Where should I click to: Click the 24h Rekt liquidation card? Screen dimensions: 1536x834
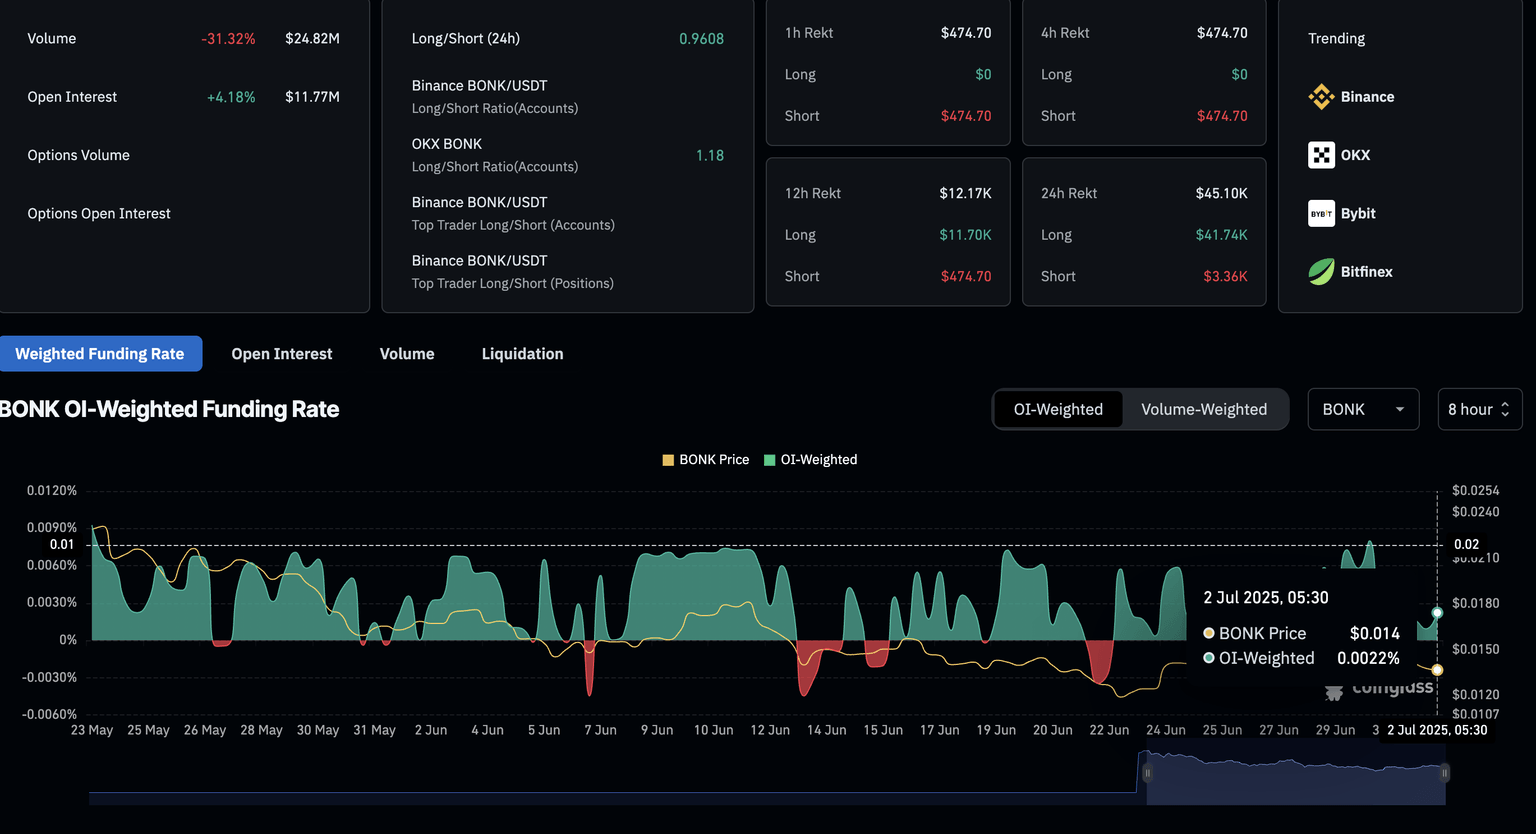pos(1144,233)
